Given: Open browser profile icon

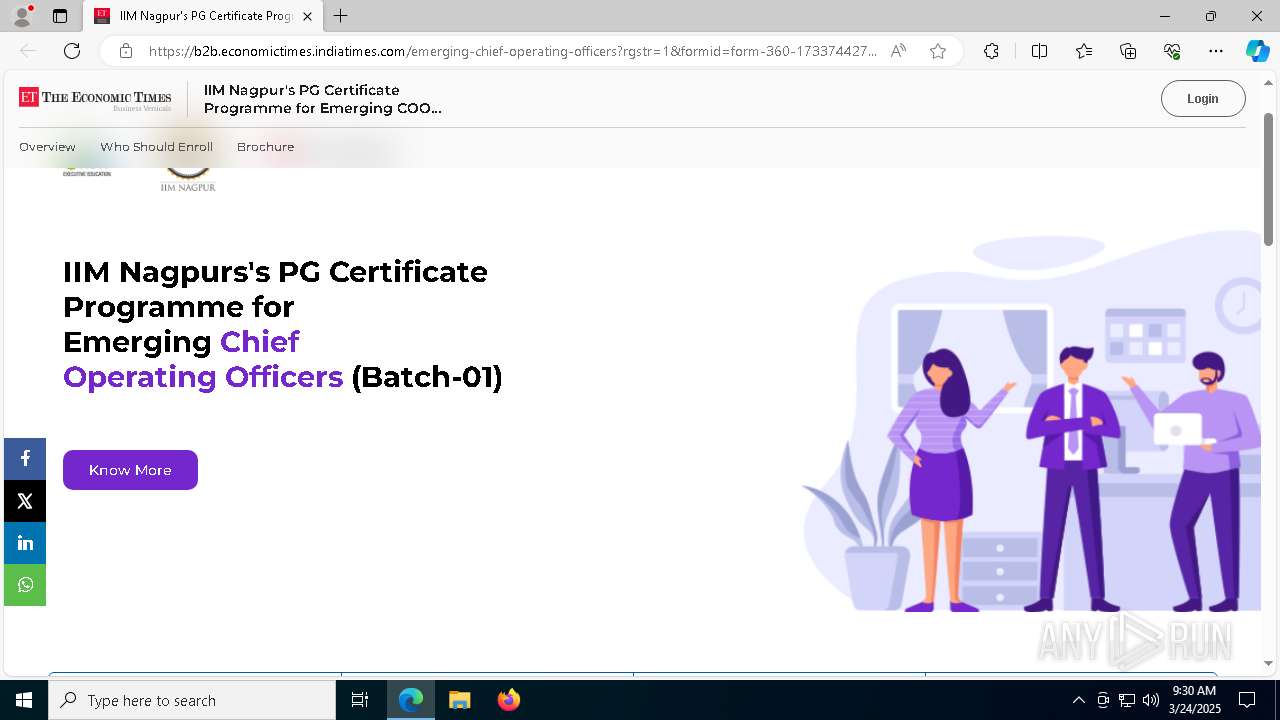Looking at the screenshot, I should pos(22,16).
